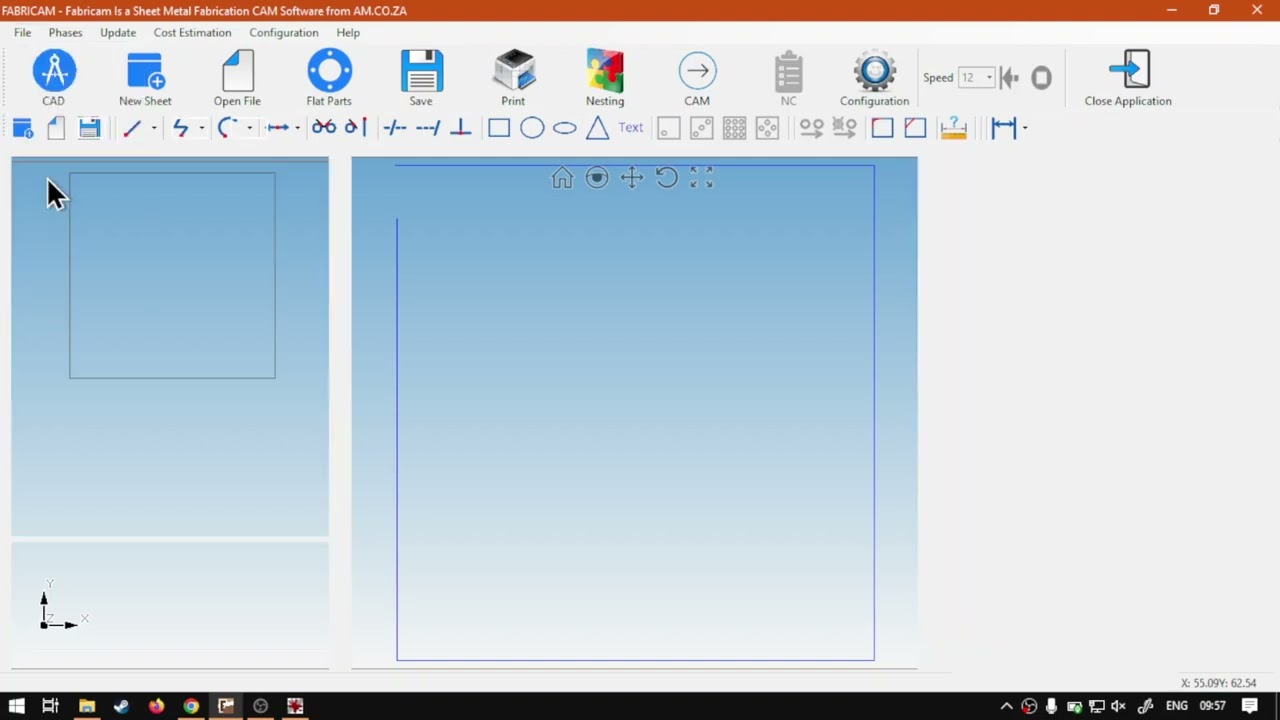The width and height of the screenshot is (1280, 720).
Task: Click the Home view icon
Action: point(562,178)
